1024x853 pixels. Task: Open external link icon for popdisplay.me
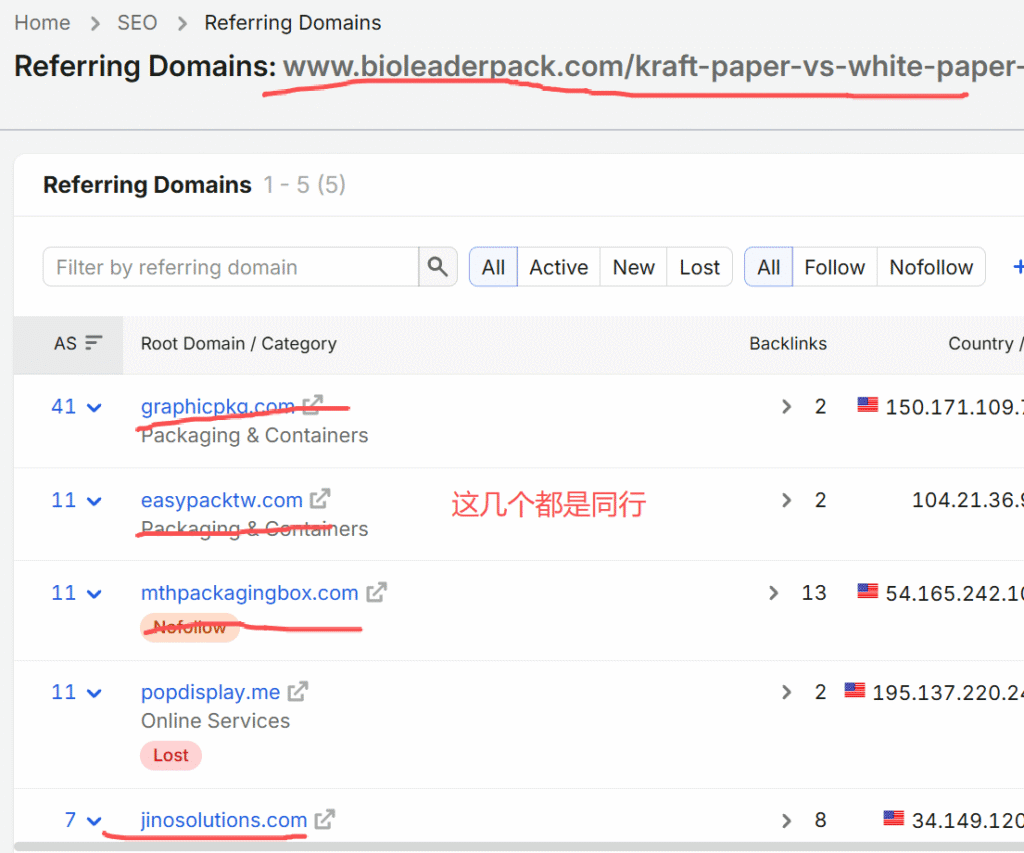(x=298, y=692)
